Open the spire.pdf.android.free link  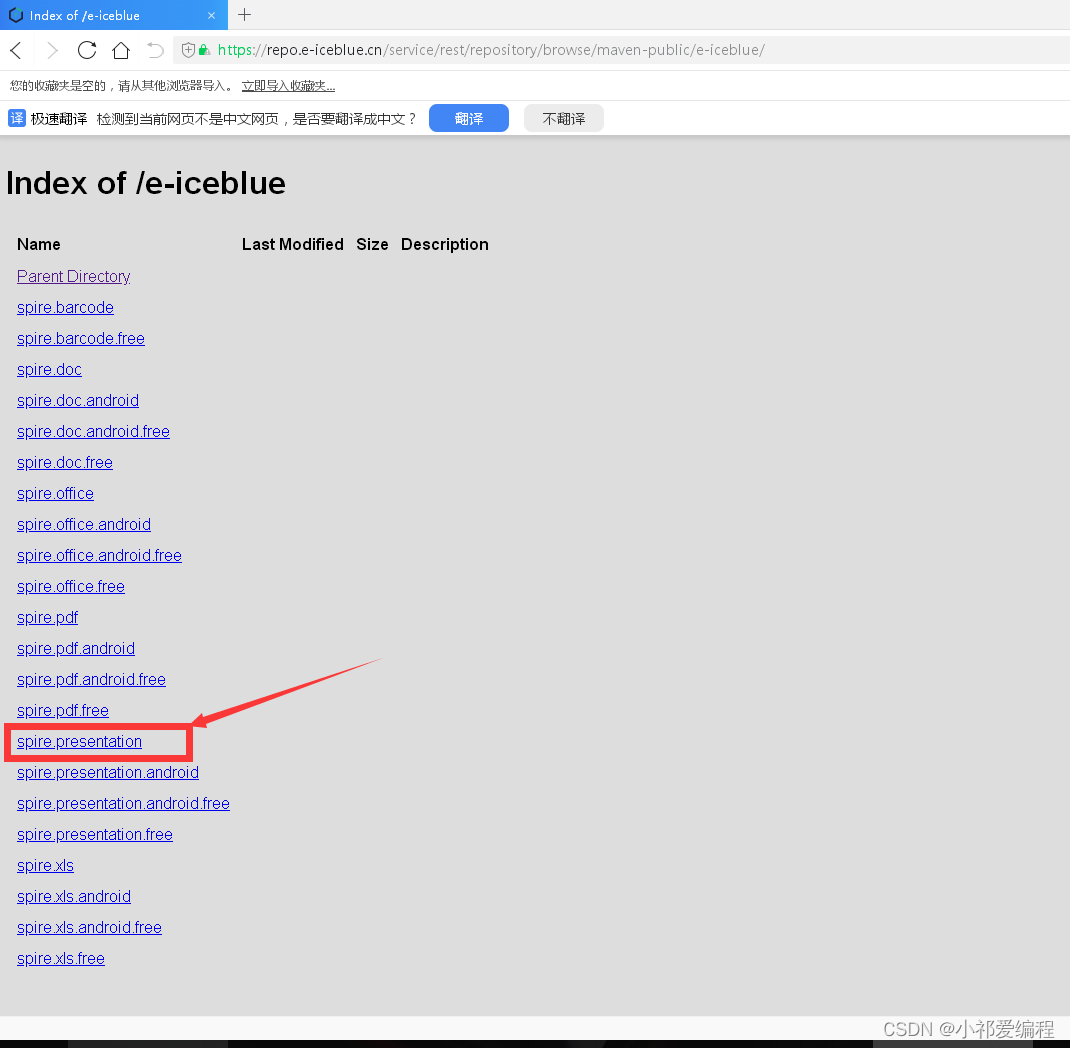point(91,680)
